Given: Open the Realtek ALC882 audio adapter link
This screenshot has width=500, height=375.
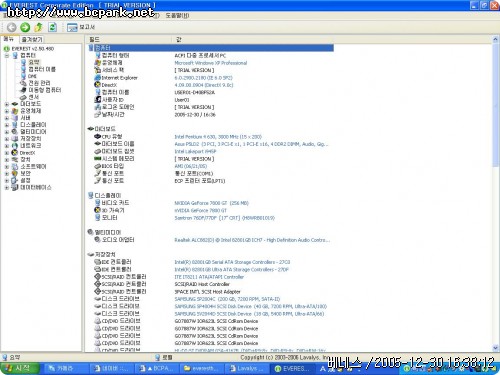Looking at the screenshot, I should tap(252, 240).
